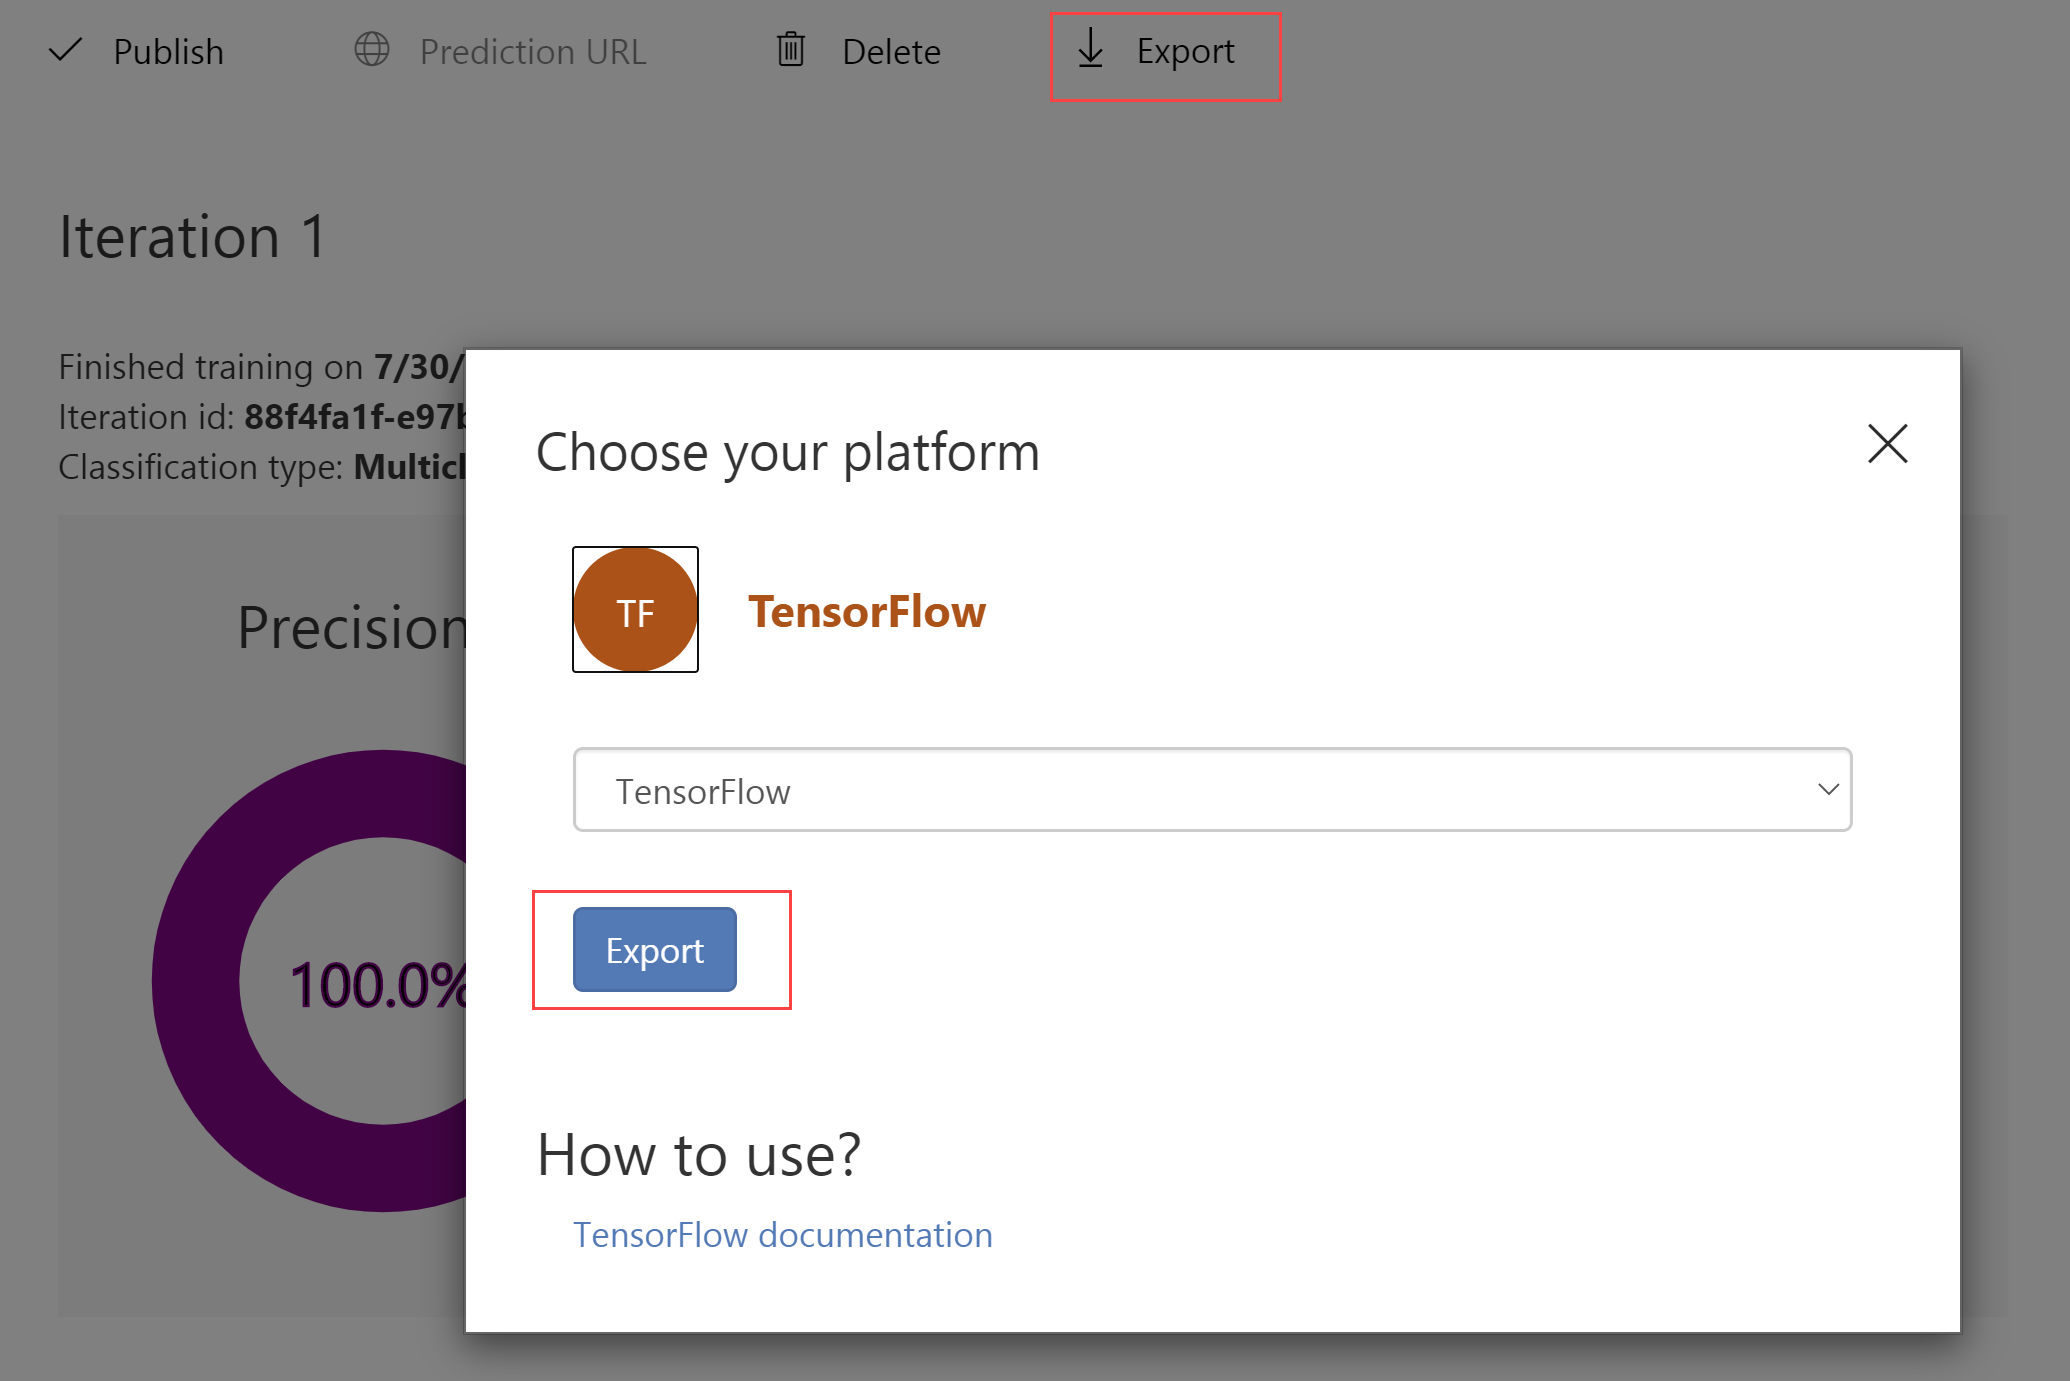Click the Choose your platform heading
Image resolution: width=2070 pixels, height=1381 pixels.
[x=788, y=452]
